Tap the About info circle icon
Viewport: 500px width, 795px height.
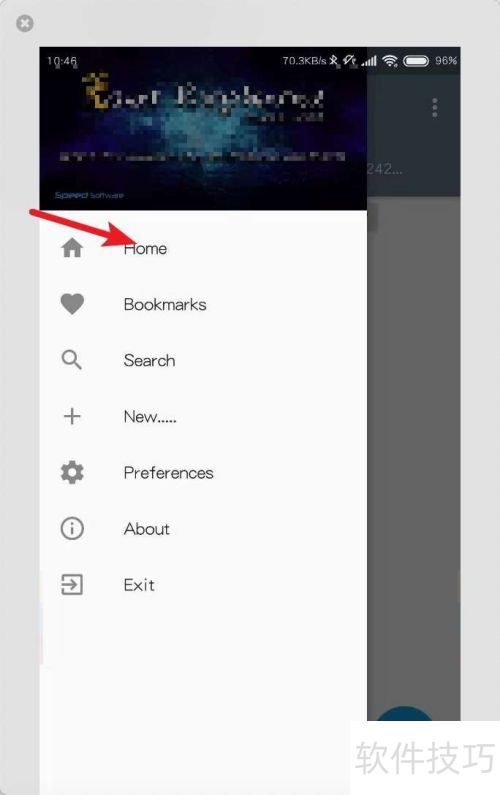pyautogui.click(x=72, y=528)
